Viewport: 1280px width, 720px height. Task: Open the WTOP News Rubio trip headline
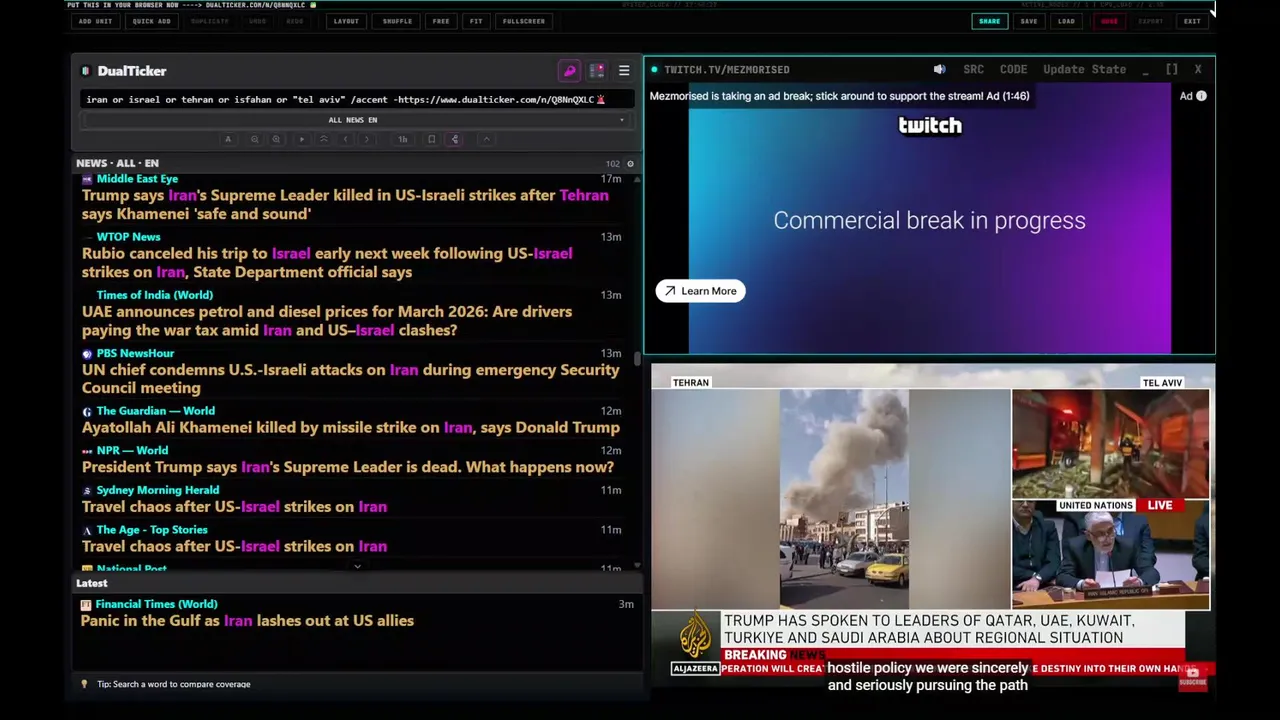327,262
